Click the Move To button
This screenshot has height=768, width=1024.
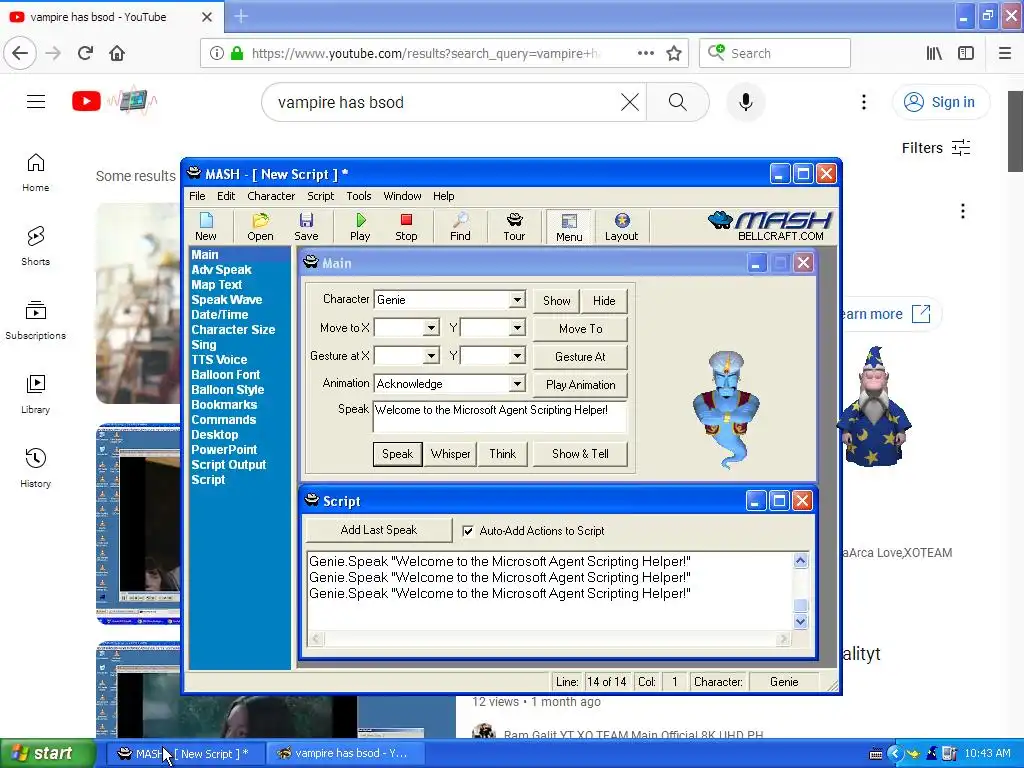click(581, 329)
